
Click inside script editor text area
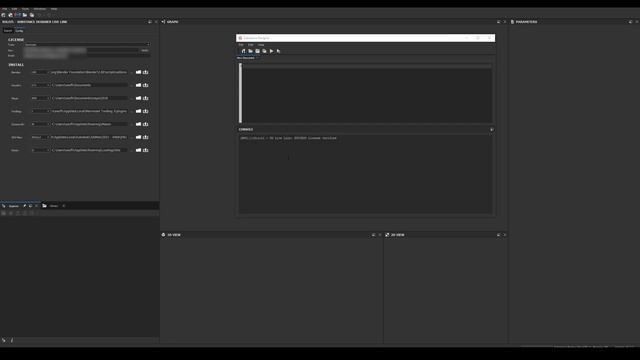(367, 93)
